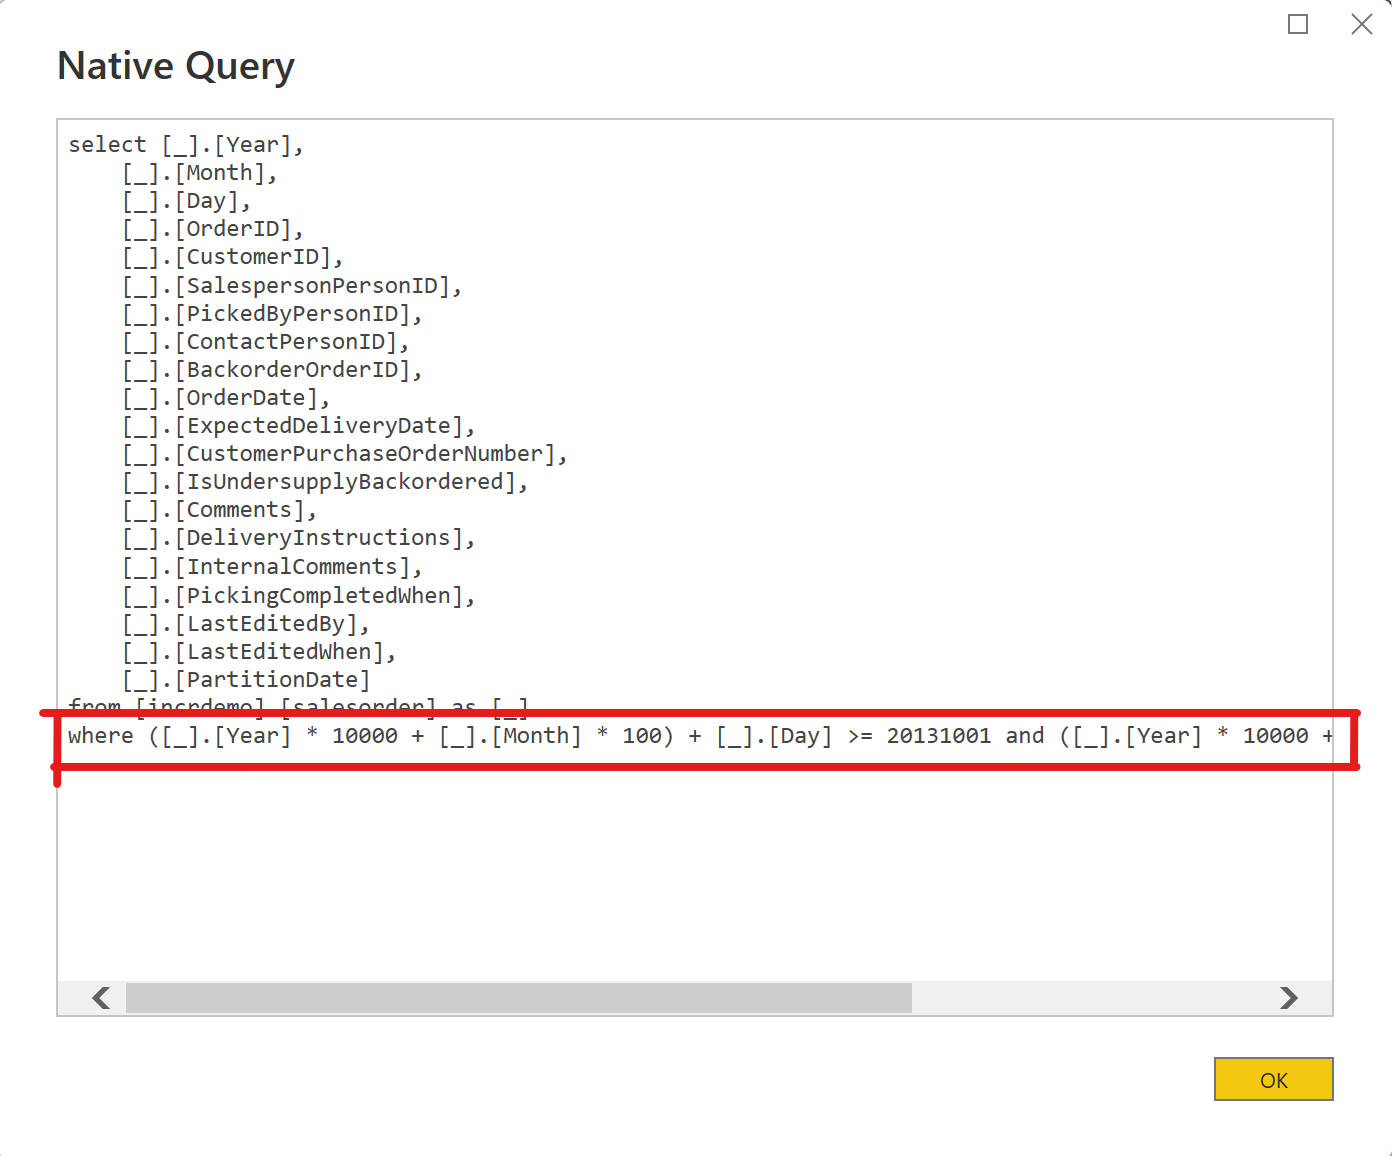Click the maximize window icon

tap(1297, 24)
